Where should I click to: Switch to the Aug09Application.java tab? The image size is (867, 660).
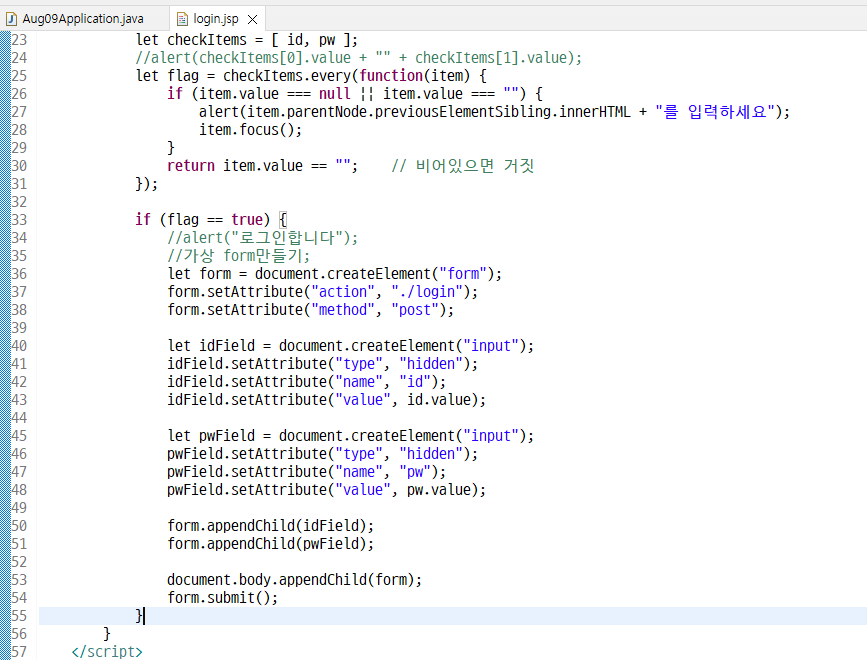(x=83, y=19)
